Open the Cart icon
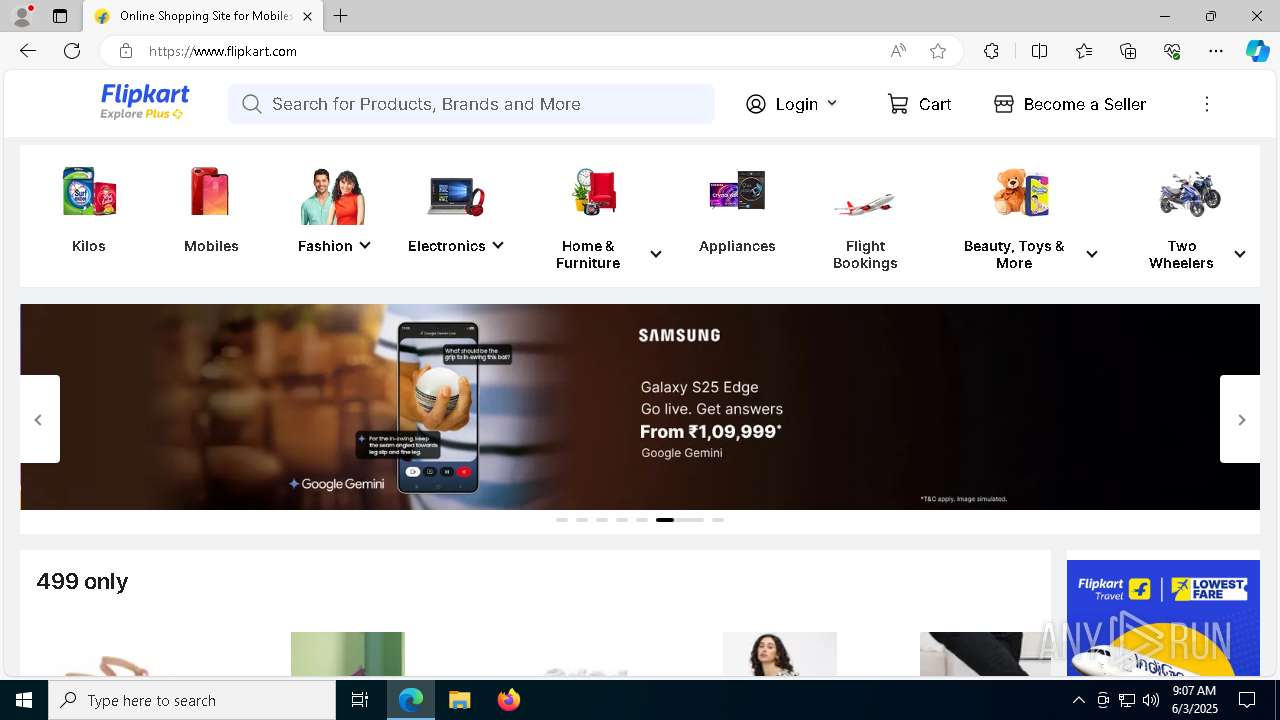The width and height of the screenshot is (1280, 720). pyautogui.click(x=898, y=104)
